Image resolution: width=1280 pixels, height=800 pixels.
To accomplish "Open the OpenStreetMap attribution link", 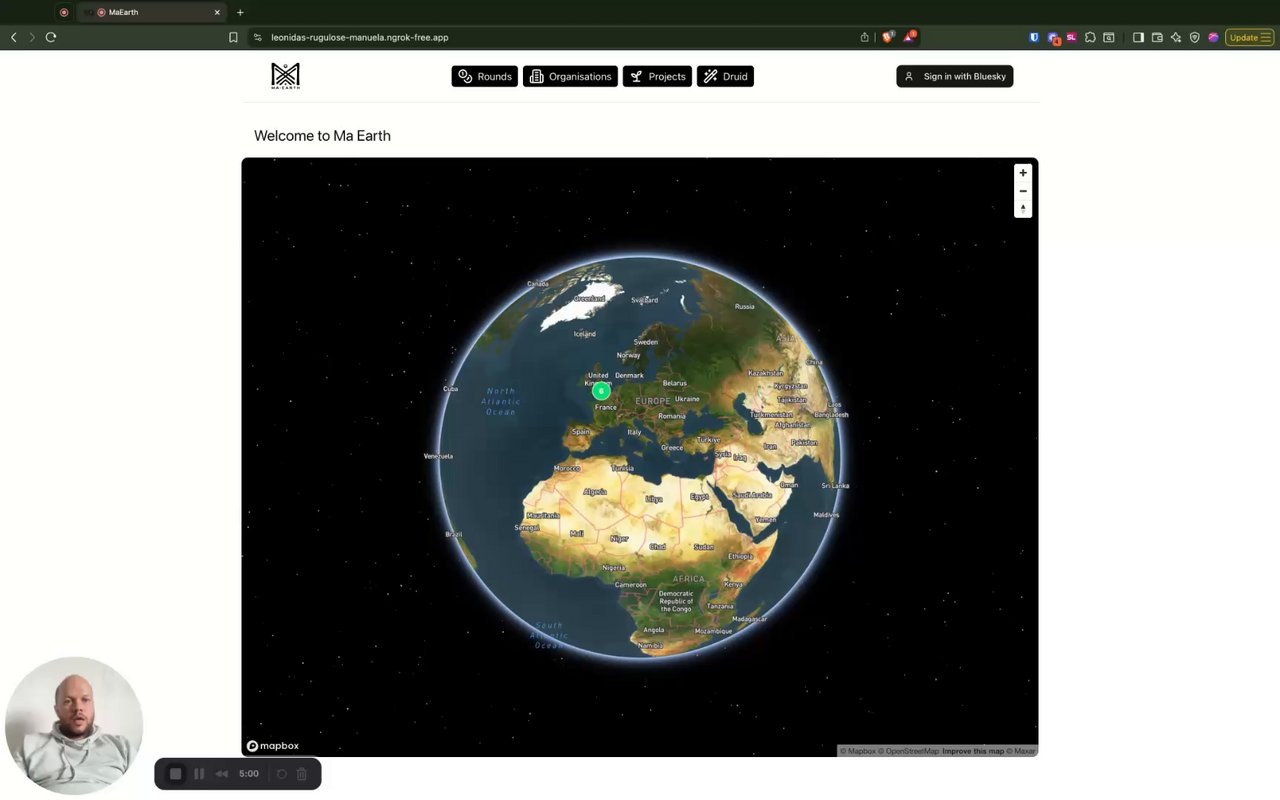I will [909, 751].
